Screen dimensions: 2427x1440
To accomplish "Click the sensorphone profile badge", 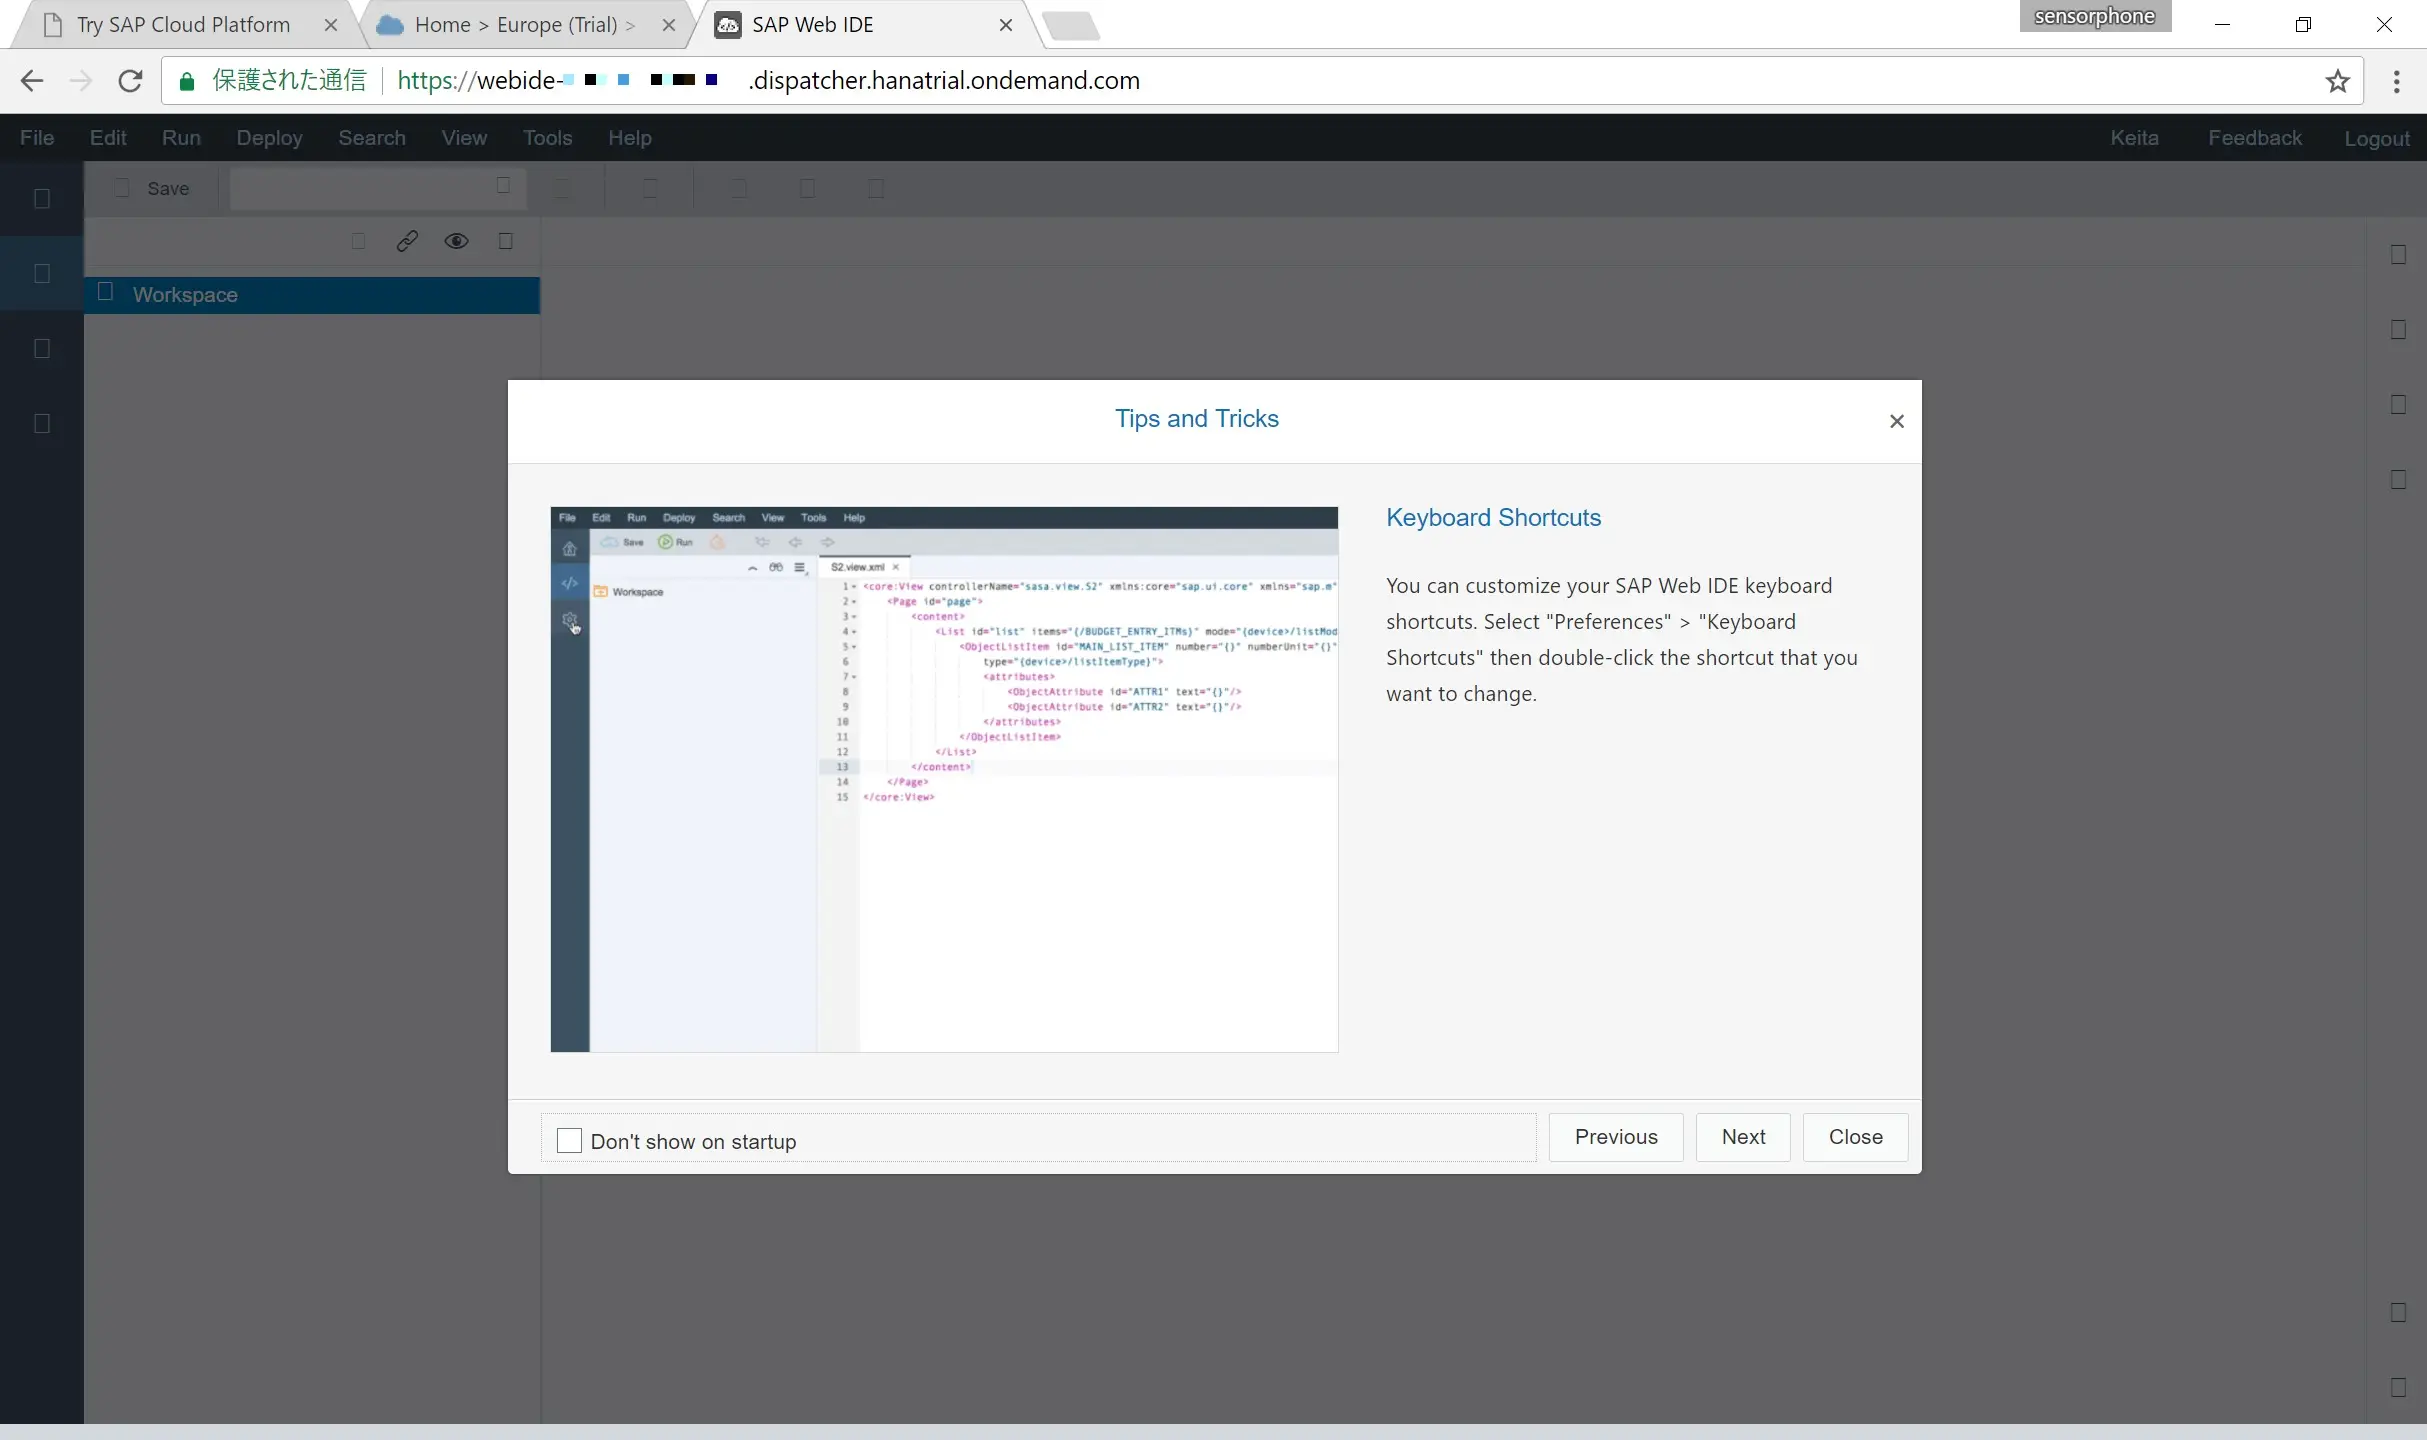I will (x=2094, y=16).
